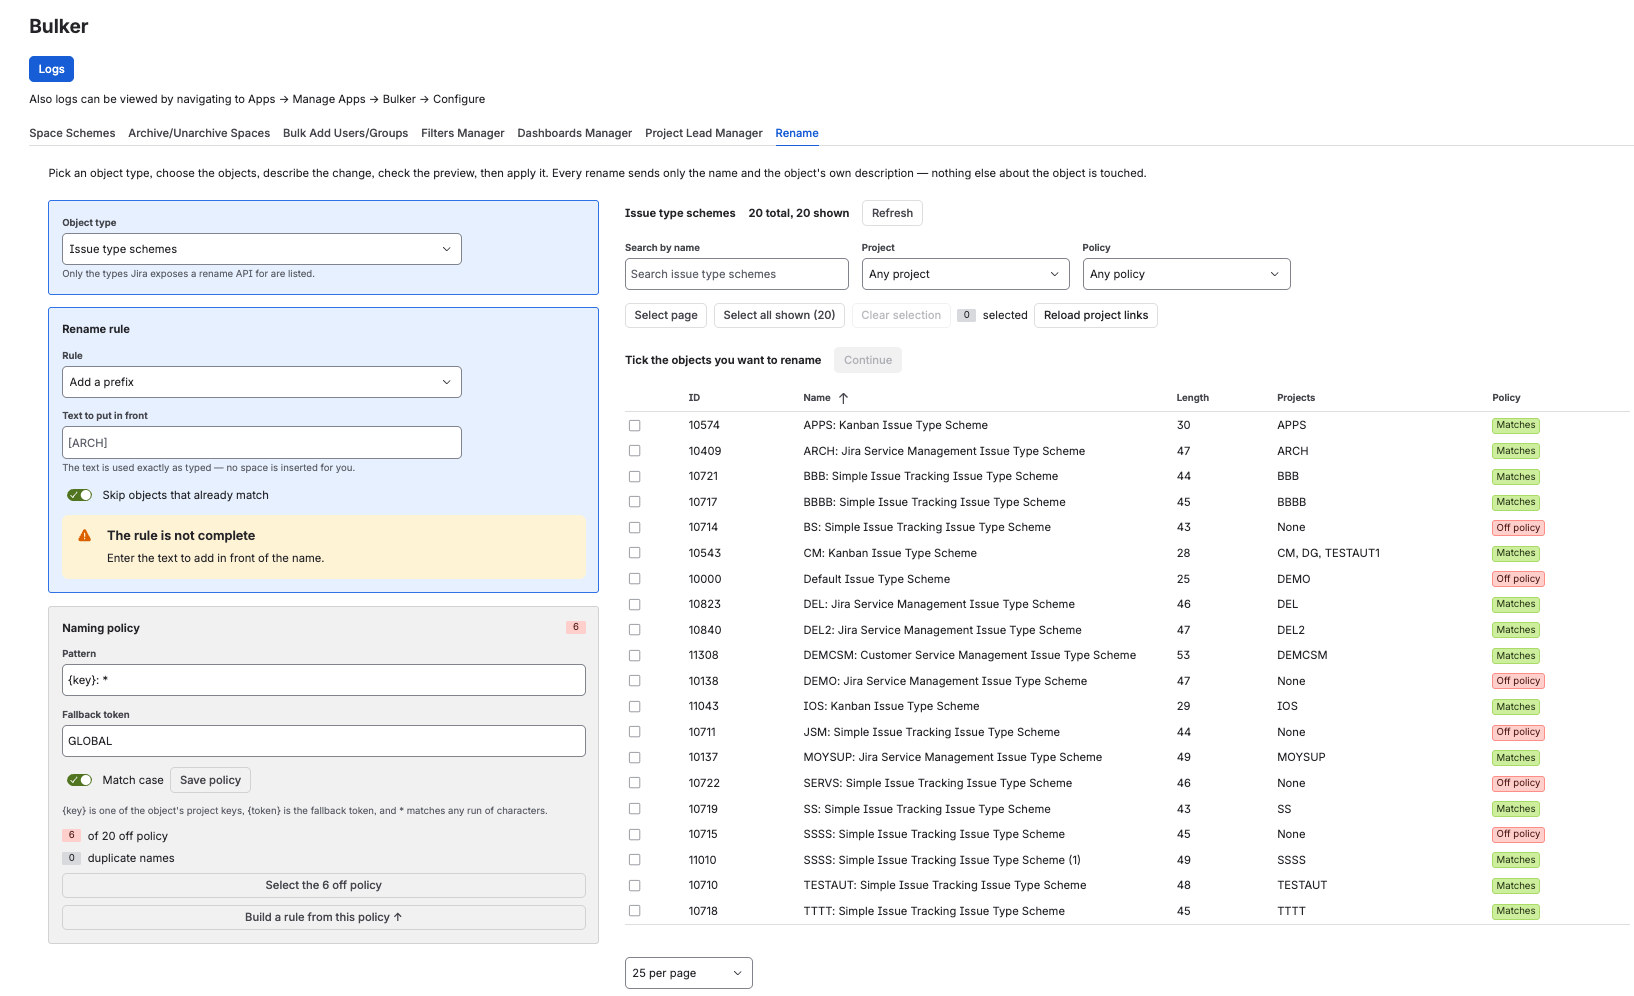Open the Logs button

click(52, 69)
